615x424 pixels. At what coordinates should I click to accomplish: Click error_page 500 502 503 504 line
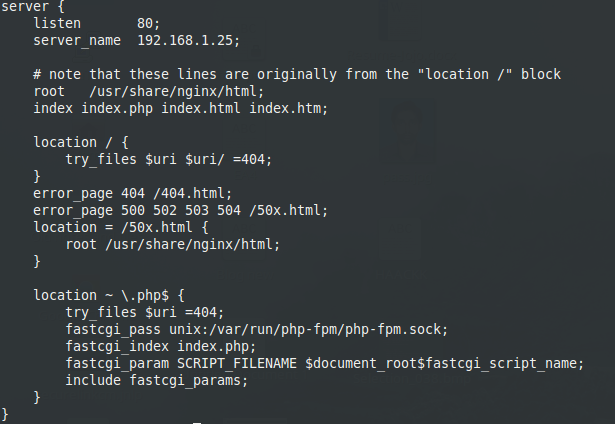click(x=180, y=210)
